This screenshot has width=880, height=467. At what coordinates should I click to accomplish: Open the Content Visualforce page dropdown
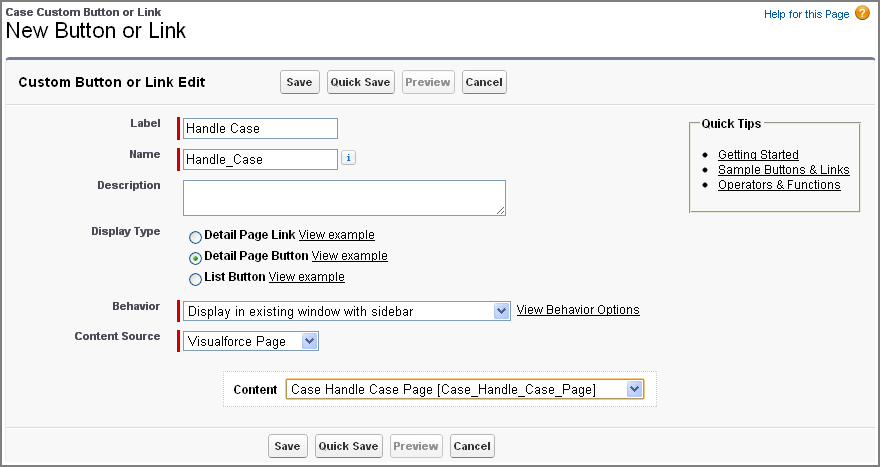click(x=465, y=389)
